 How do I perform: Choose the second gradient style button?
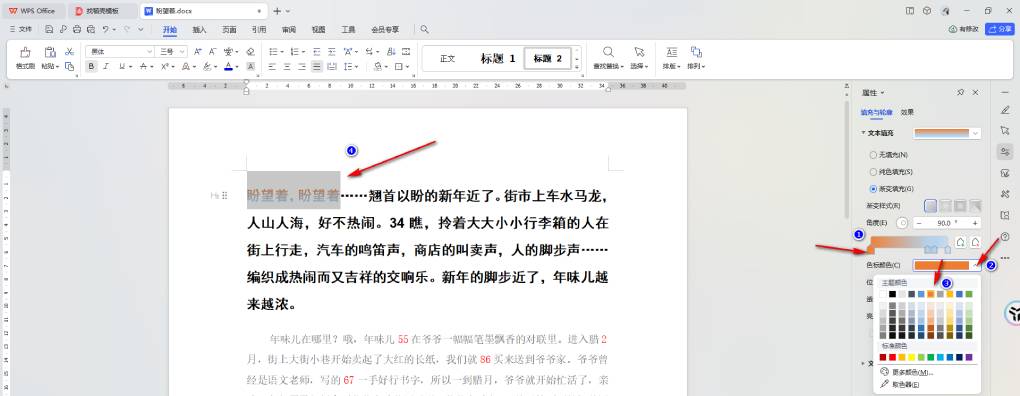click(x=946, y=205)
